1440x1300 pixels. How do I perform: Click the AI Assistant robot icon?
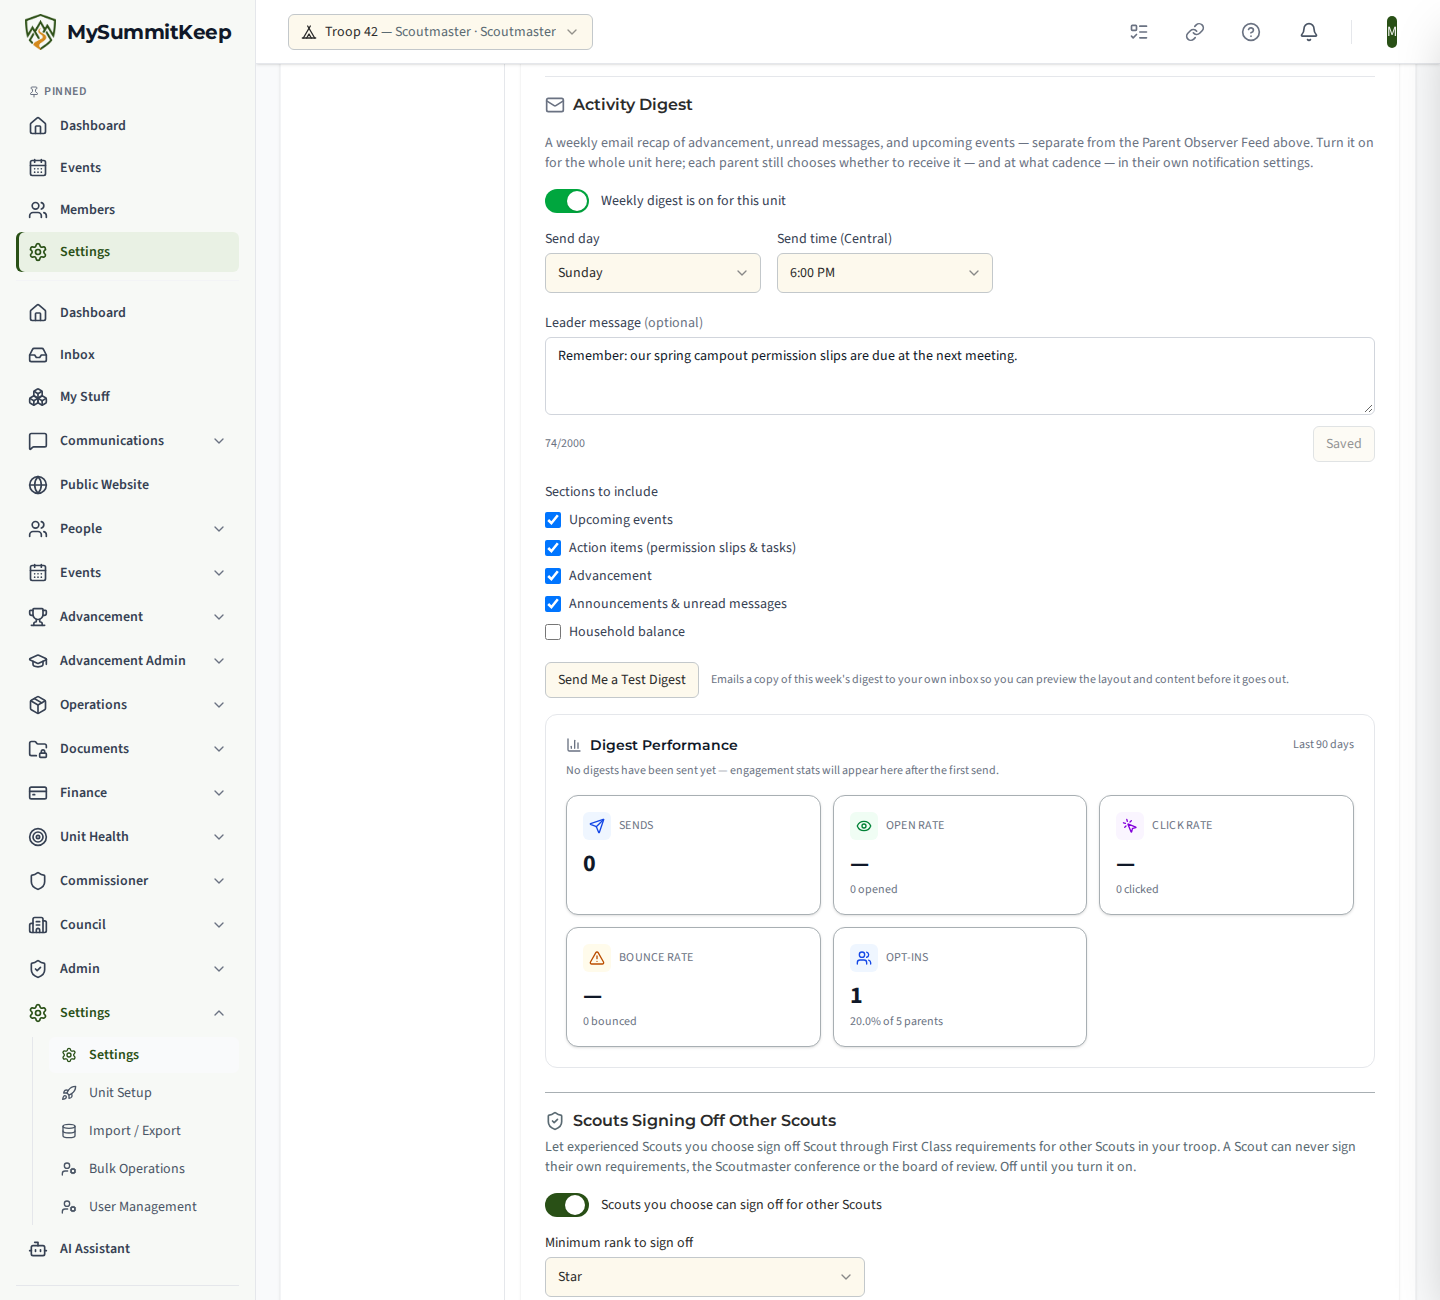pos(38,1249)
